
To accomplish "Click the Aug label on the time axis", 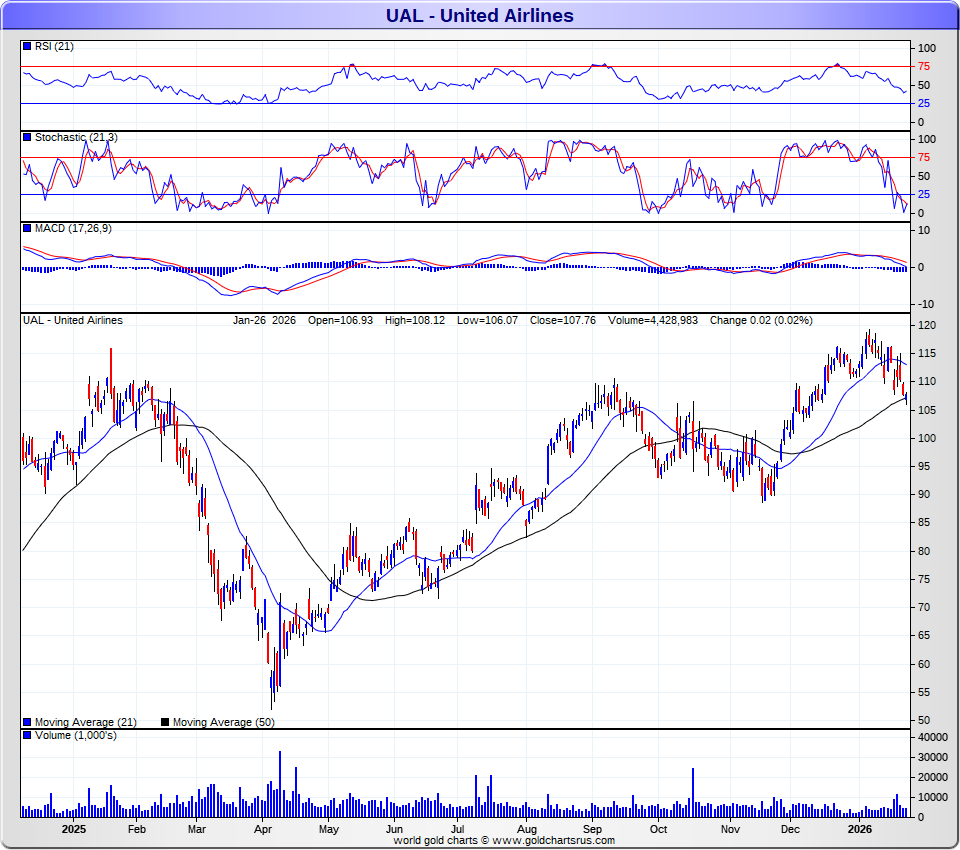I will pyautogui.click(x=527, y=829).
